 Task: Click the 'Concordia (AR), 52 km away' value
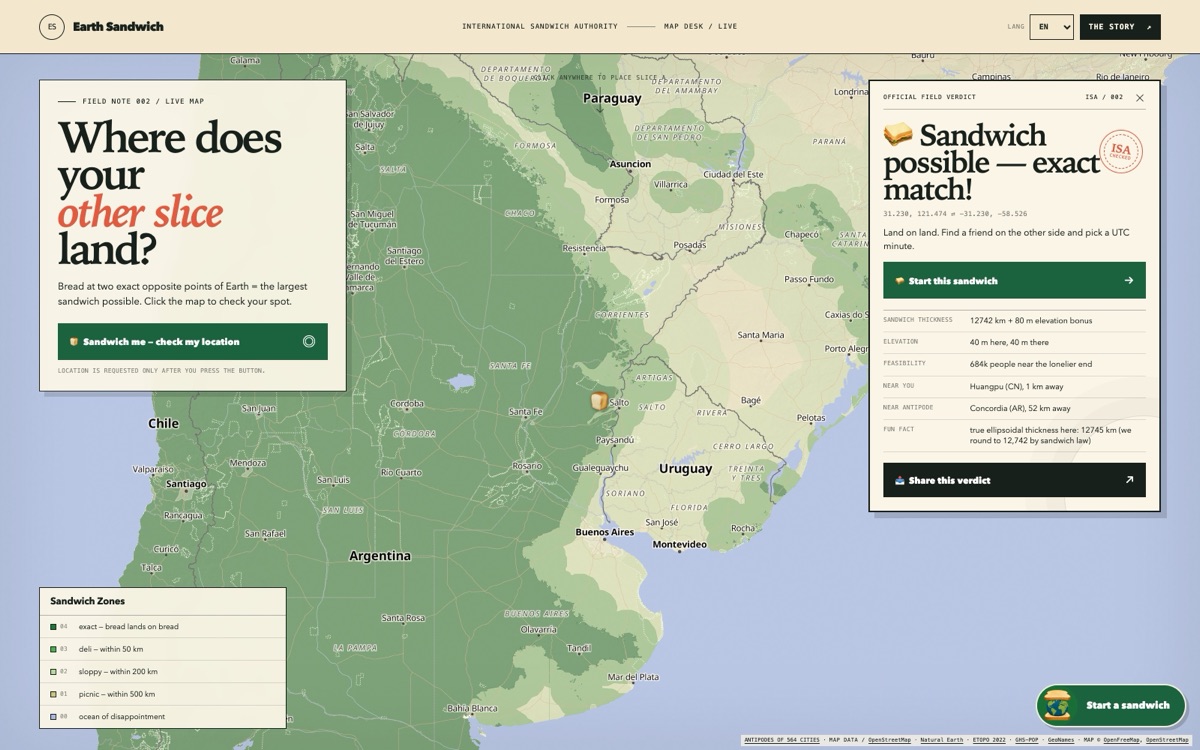tap(1020, 408)
